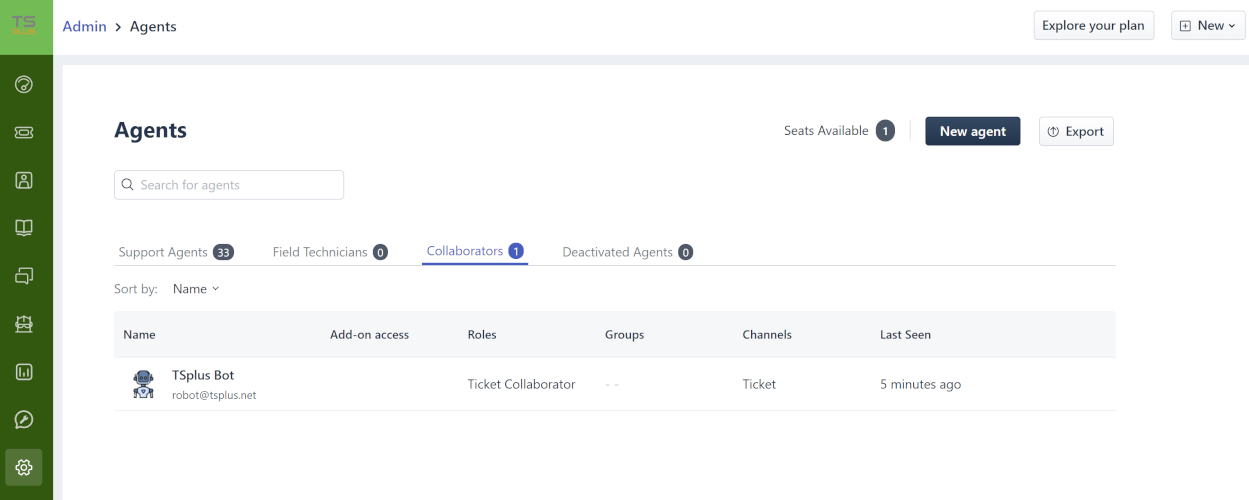Click TSplus Bot robot avatar
1249x500 pixels.
tap(144, 384)
